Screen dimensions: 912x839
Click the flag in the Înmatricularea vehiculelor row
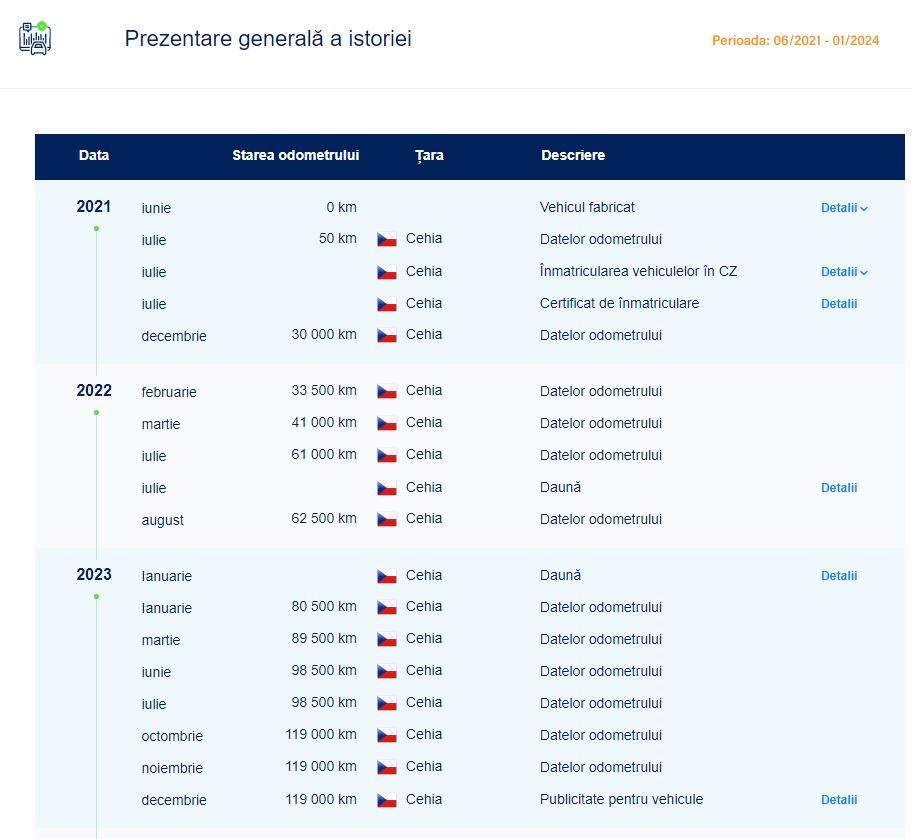tap(387, 272)
